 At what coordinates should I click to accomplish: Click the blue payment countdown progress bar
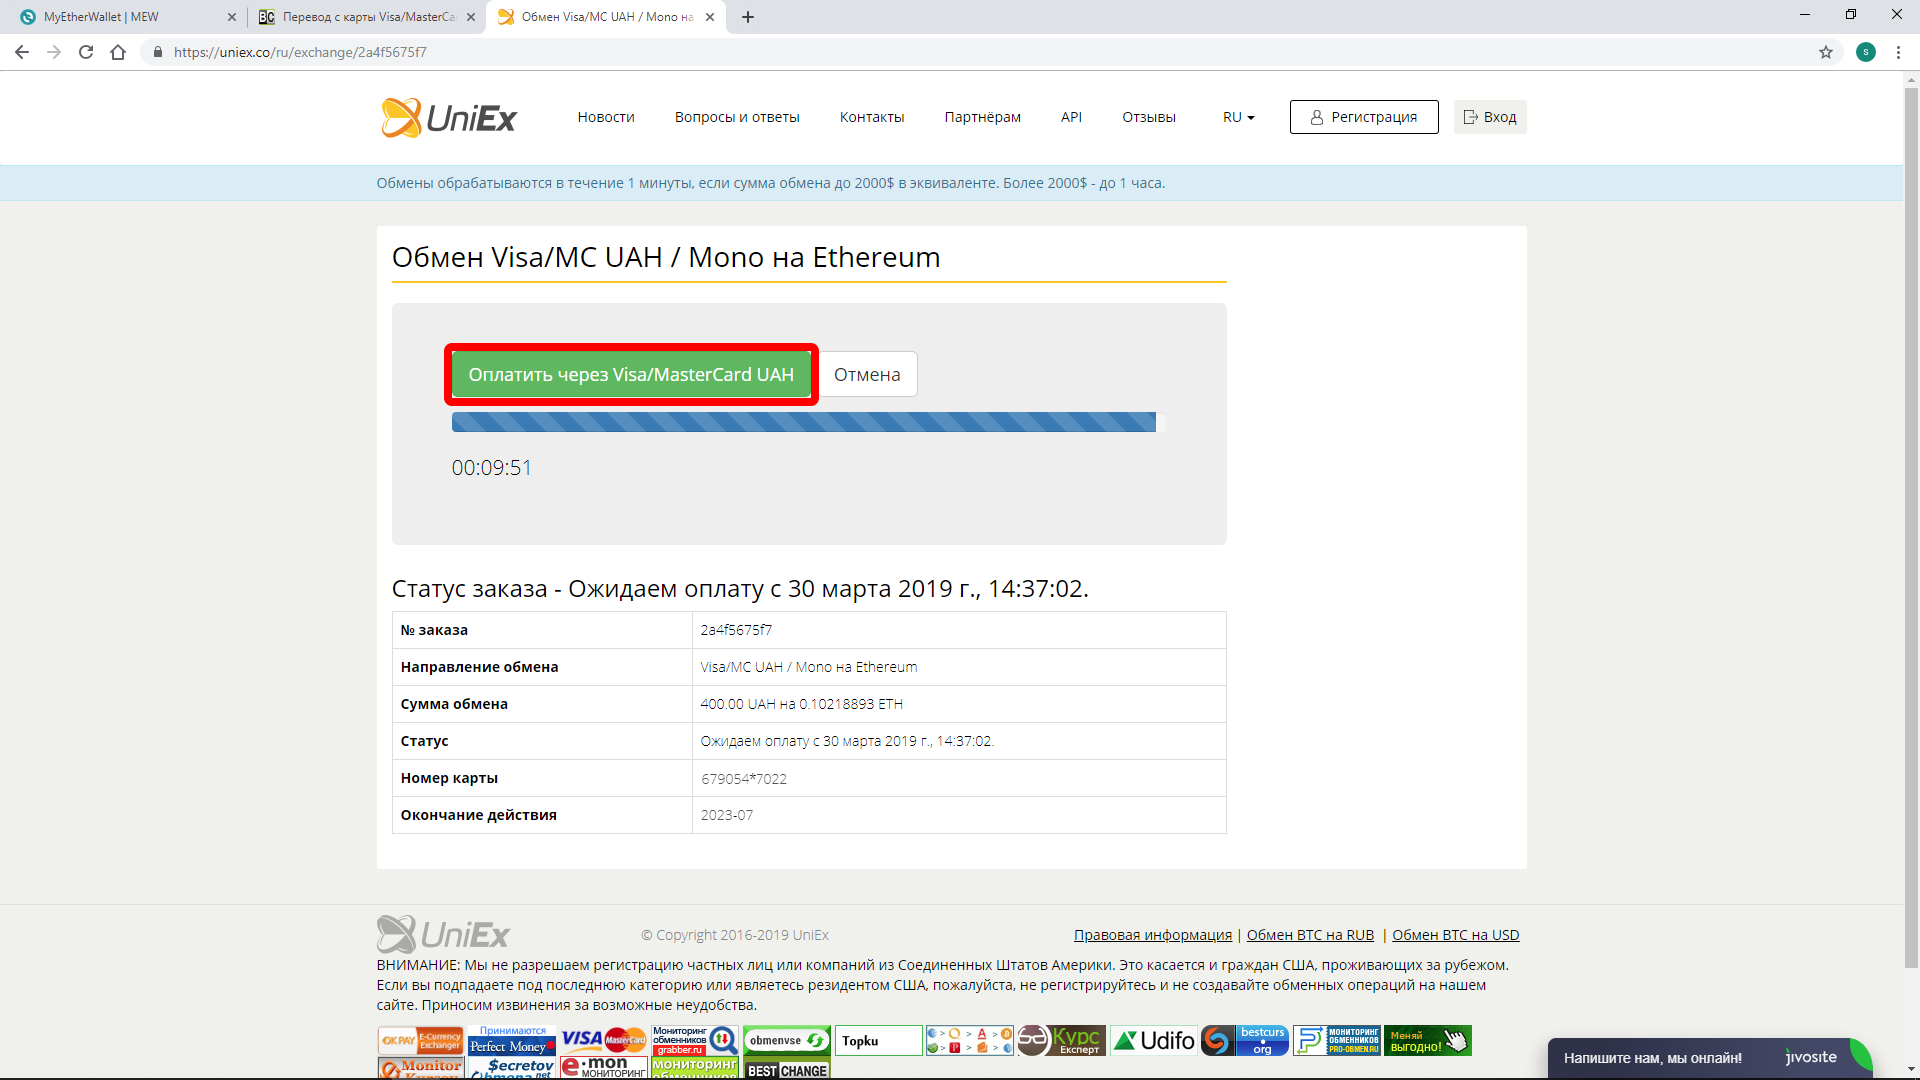(808, 422)
